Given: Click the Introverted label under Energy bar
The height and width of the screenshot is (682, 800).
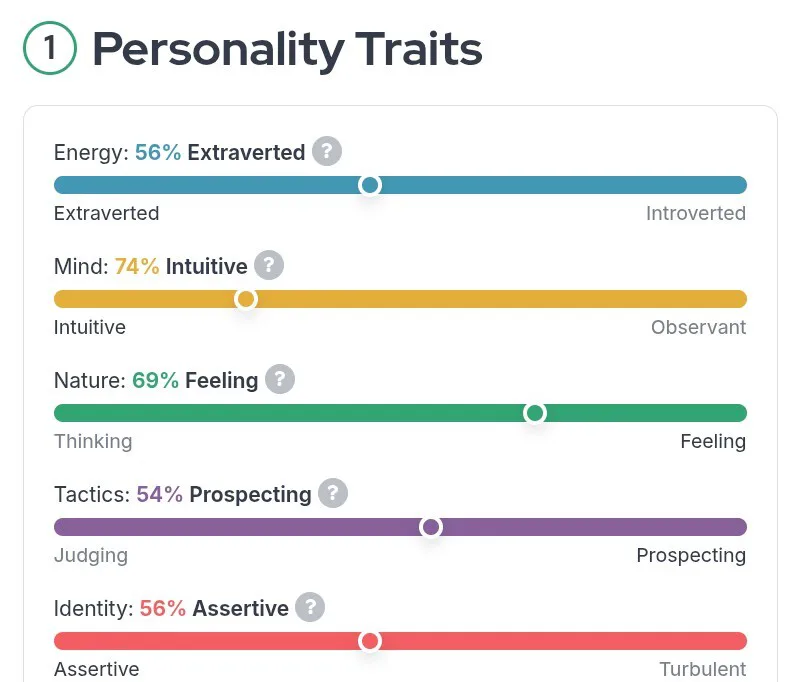Looking at the screenshot, I should pos(695,213).
